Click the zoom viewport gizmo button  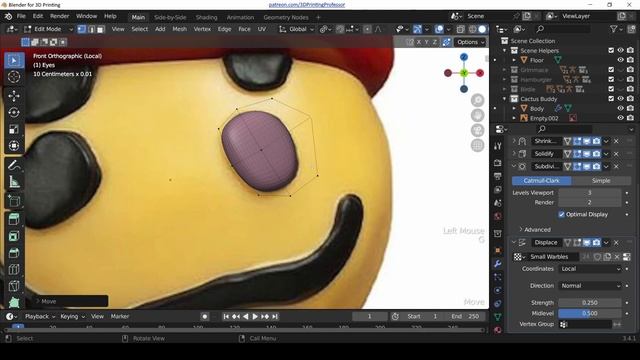tap(477, 100)
